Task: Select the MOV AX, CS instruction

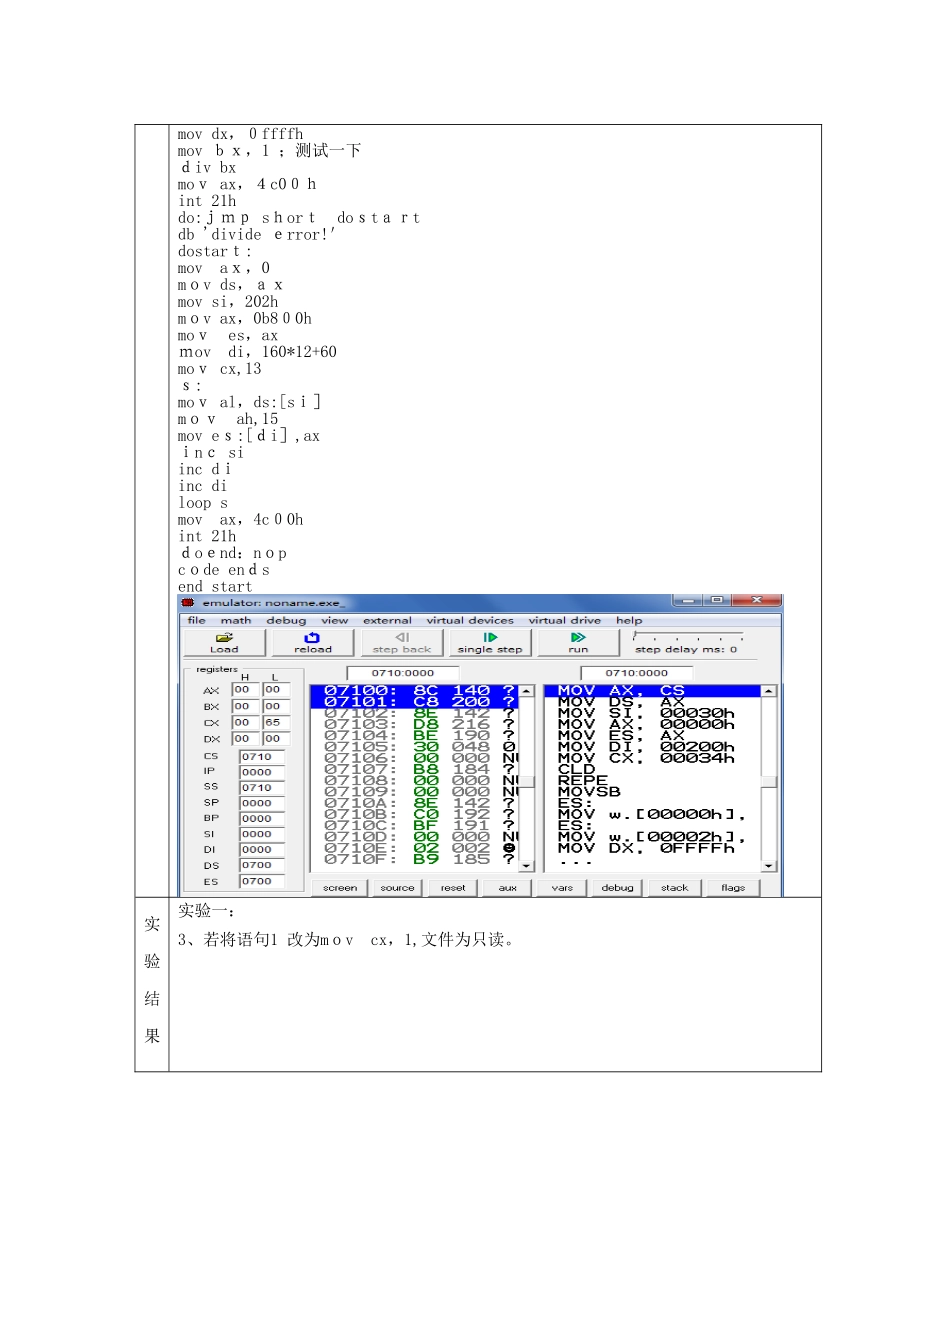Action: coord(652,691)
